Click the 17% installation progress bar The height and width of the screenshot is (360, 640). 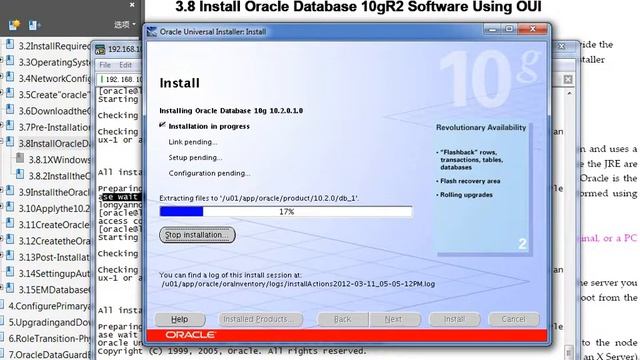pos(286,211)
